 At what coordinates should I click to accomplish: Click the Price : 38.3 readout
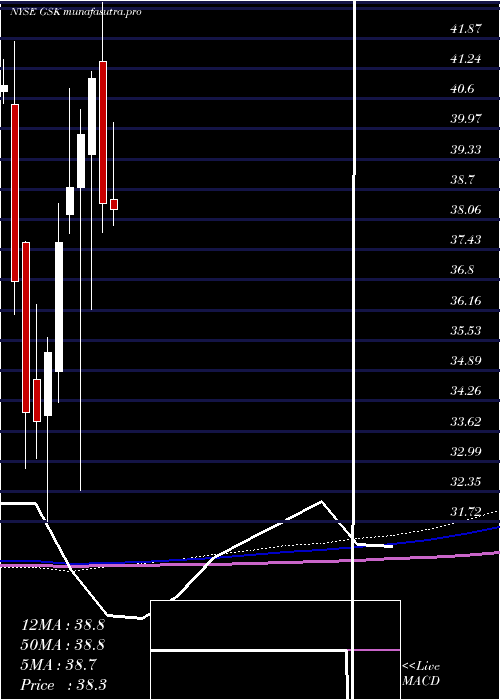63,685
